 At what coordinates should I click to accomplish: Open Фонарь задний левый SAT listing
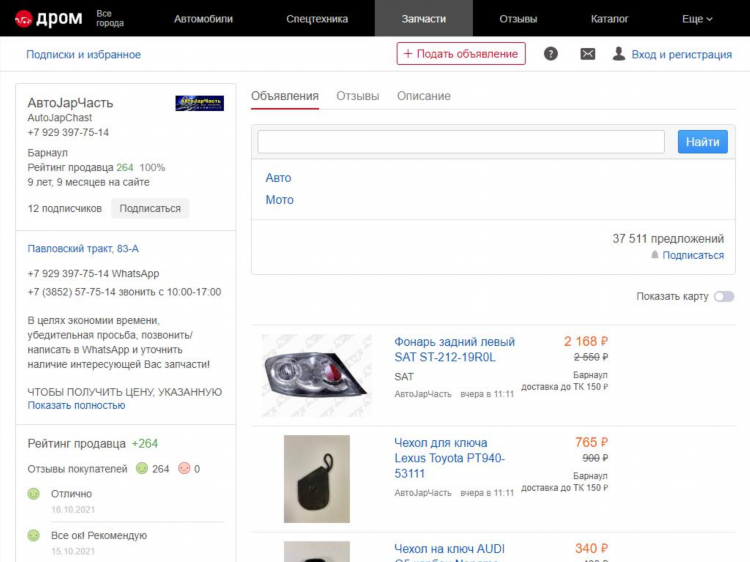click(454, 350)
